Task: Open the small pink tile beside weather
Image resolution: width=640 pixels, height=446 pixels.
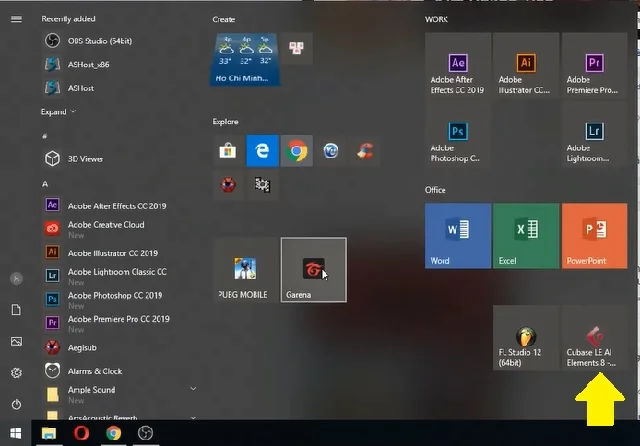Action: (x=297, y=48)
